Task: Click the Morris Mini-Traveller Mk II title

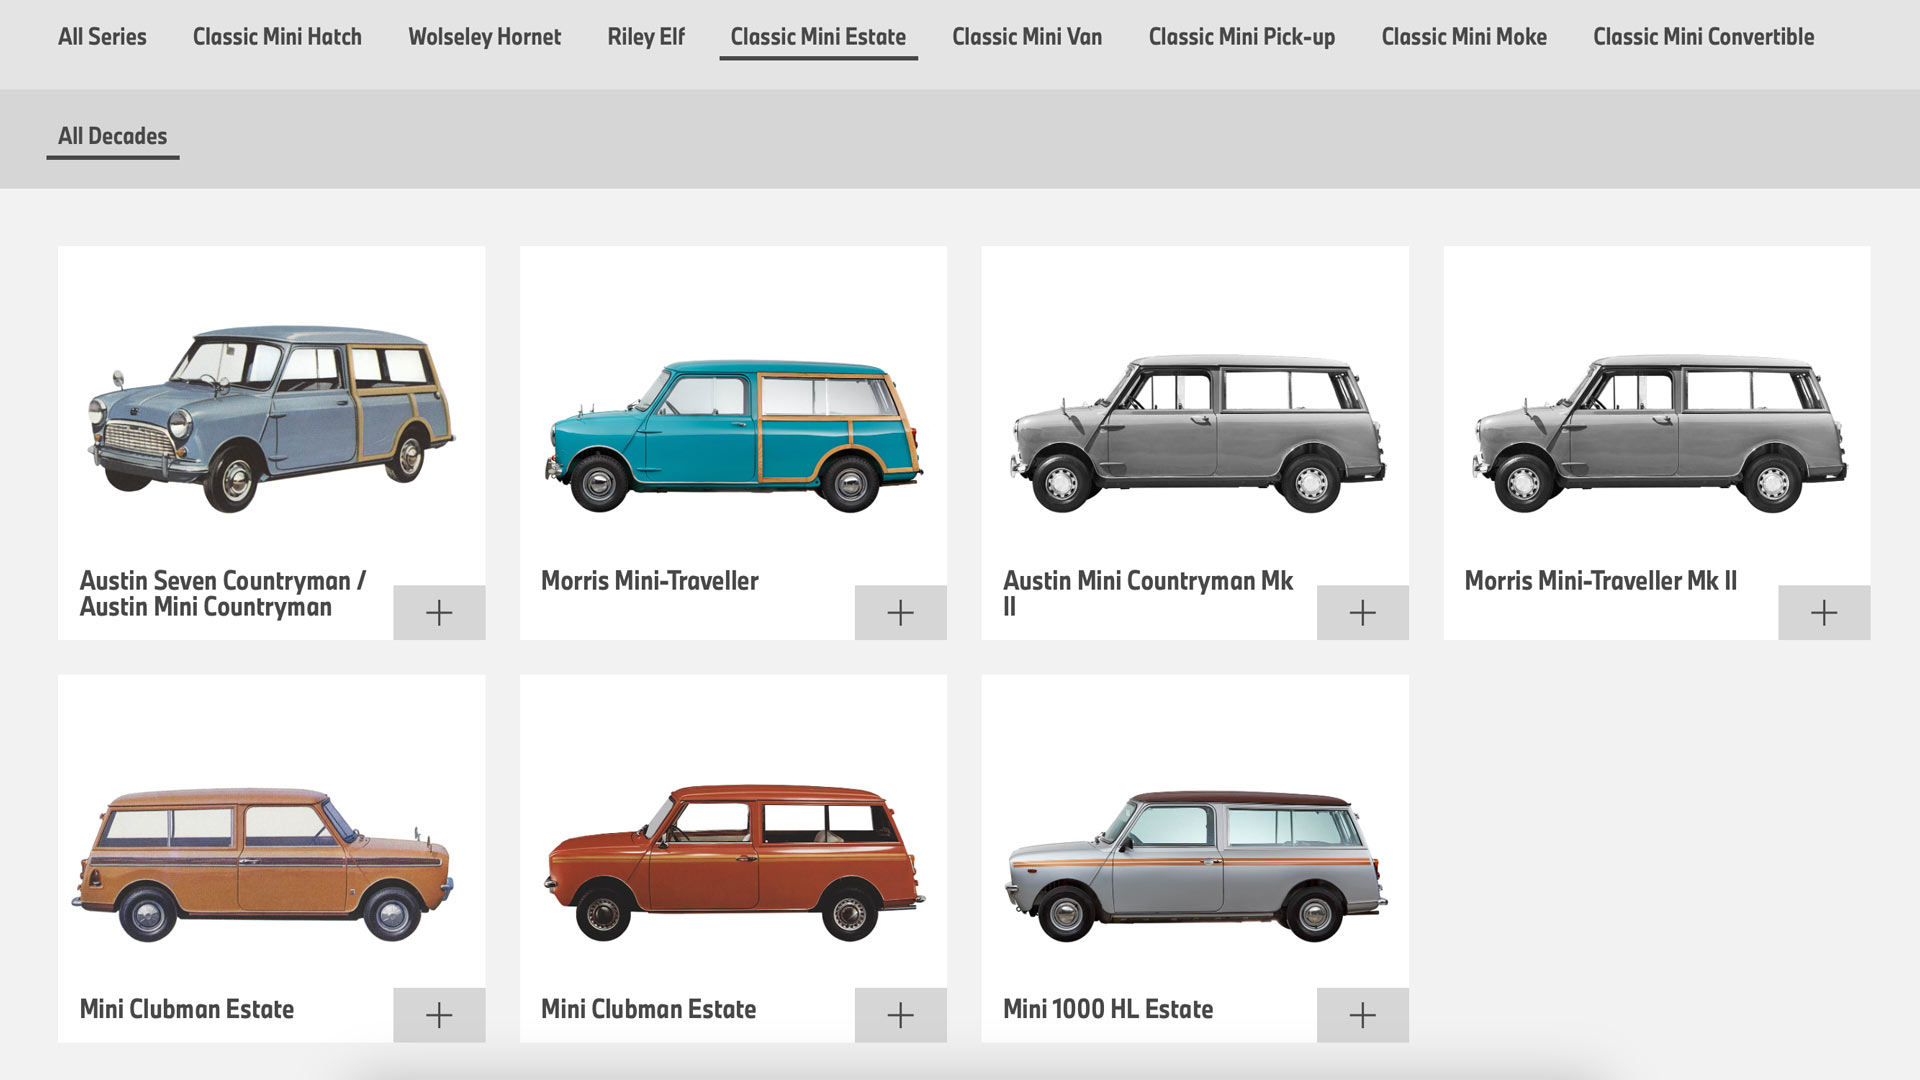Action: [x=1601, y=581]
